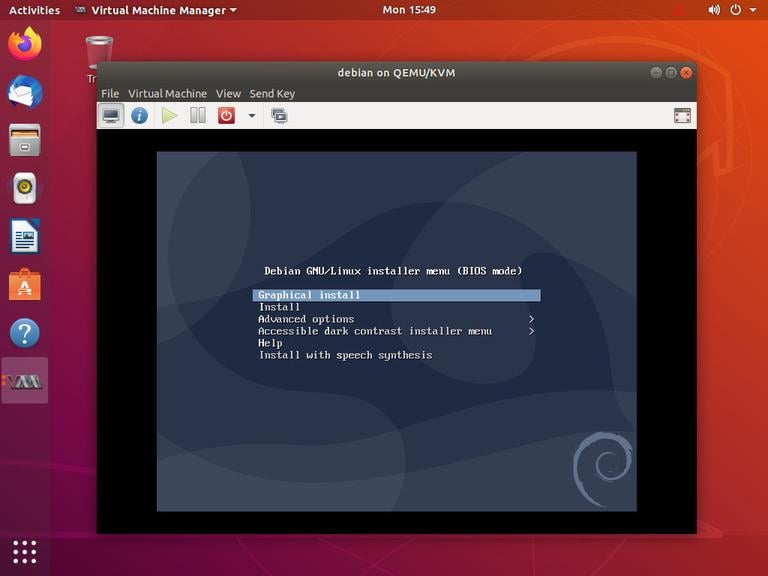
Task: Pause the virtual machine
Action: [x=198, y=116]
